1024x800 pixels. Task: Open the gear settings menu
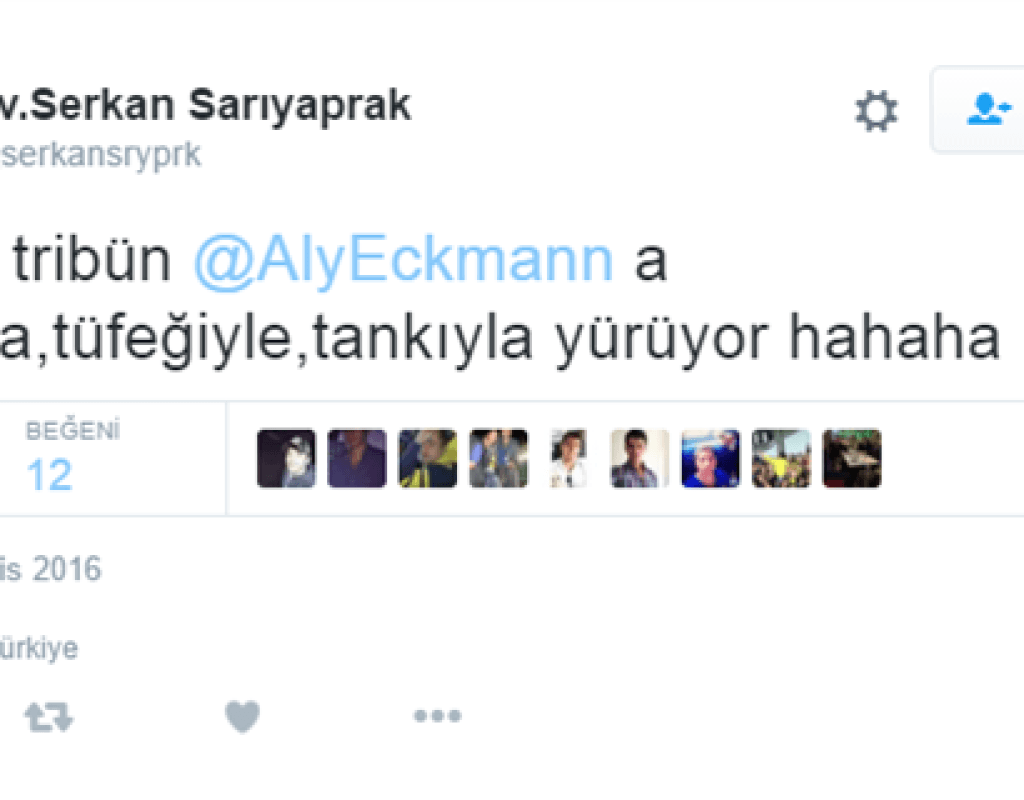pyautogui.click(x=876, y=111)
